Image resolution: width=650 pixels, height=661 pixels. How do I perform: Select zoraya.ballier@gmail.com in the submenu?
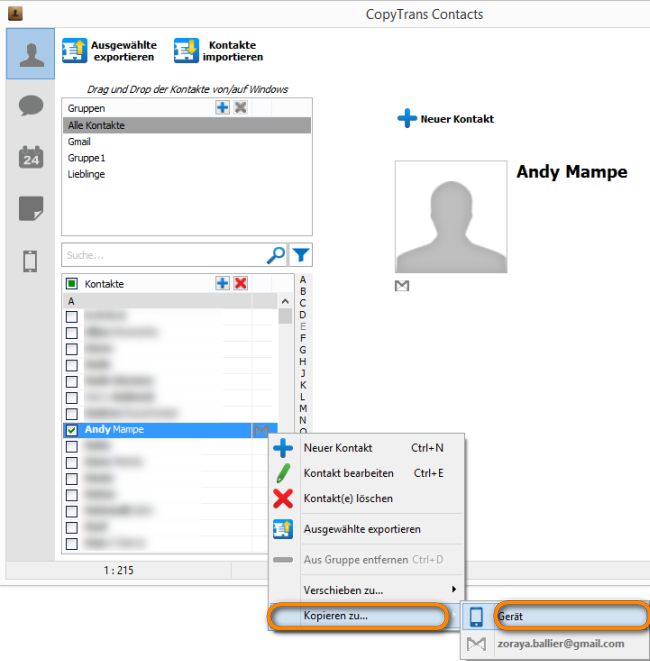click(x=556, y=644)
